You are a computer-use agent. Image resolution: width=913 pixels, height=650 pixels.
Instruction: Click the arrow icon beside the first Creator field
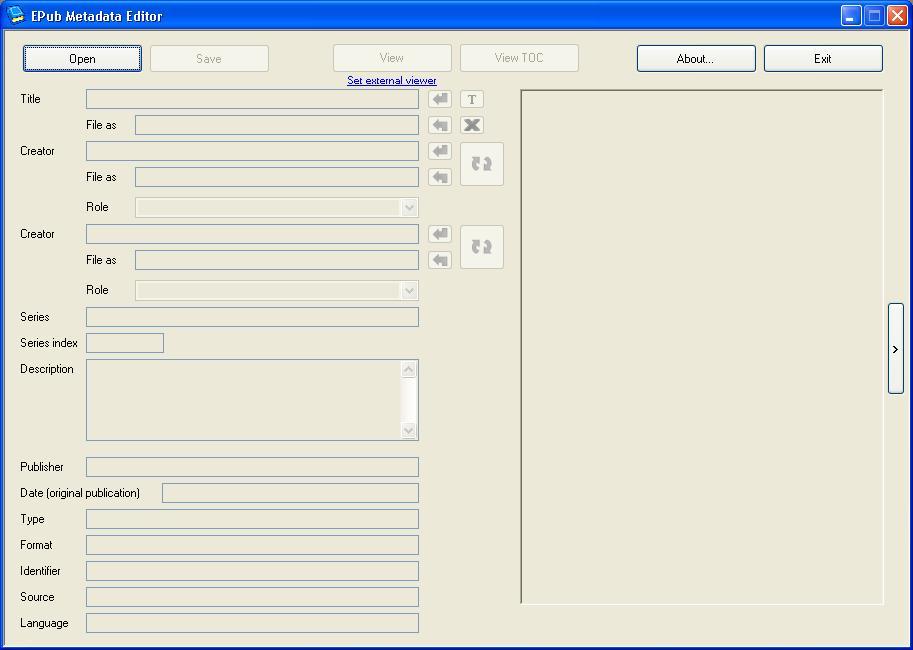tap(438, 150)
